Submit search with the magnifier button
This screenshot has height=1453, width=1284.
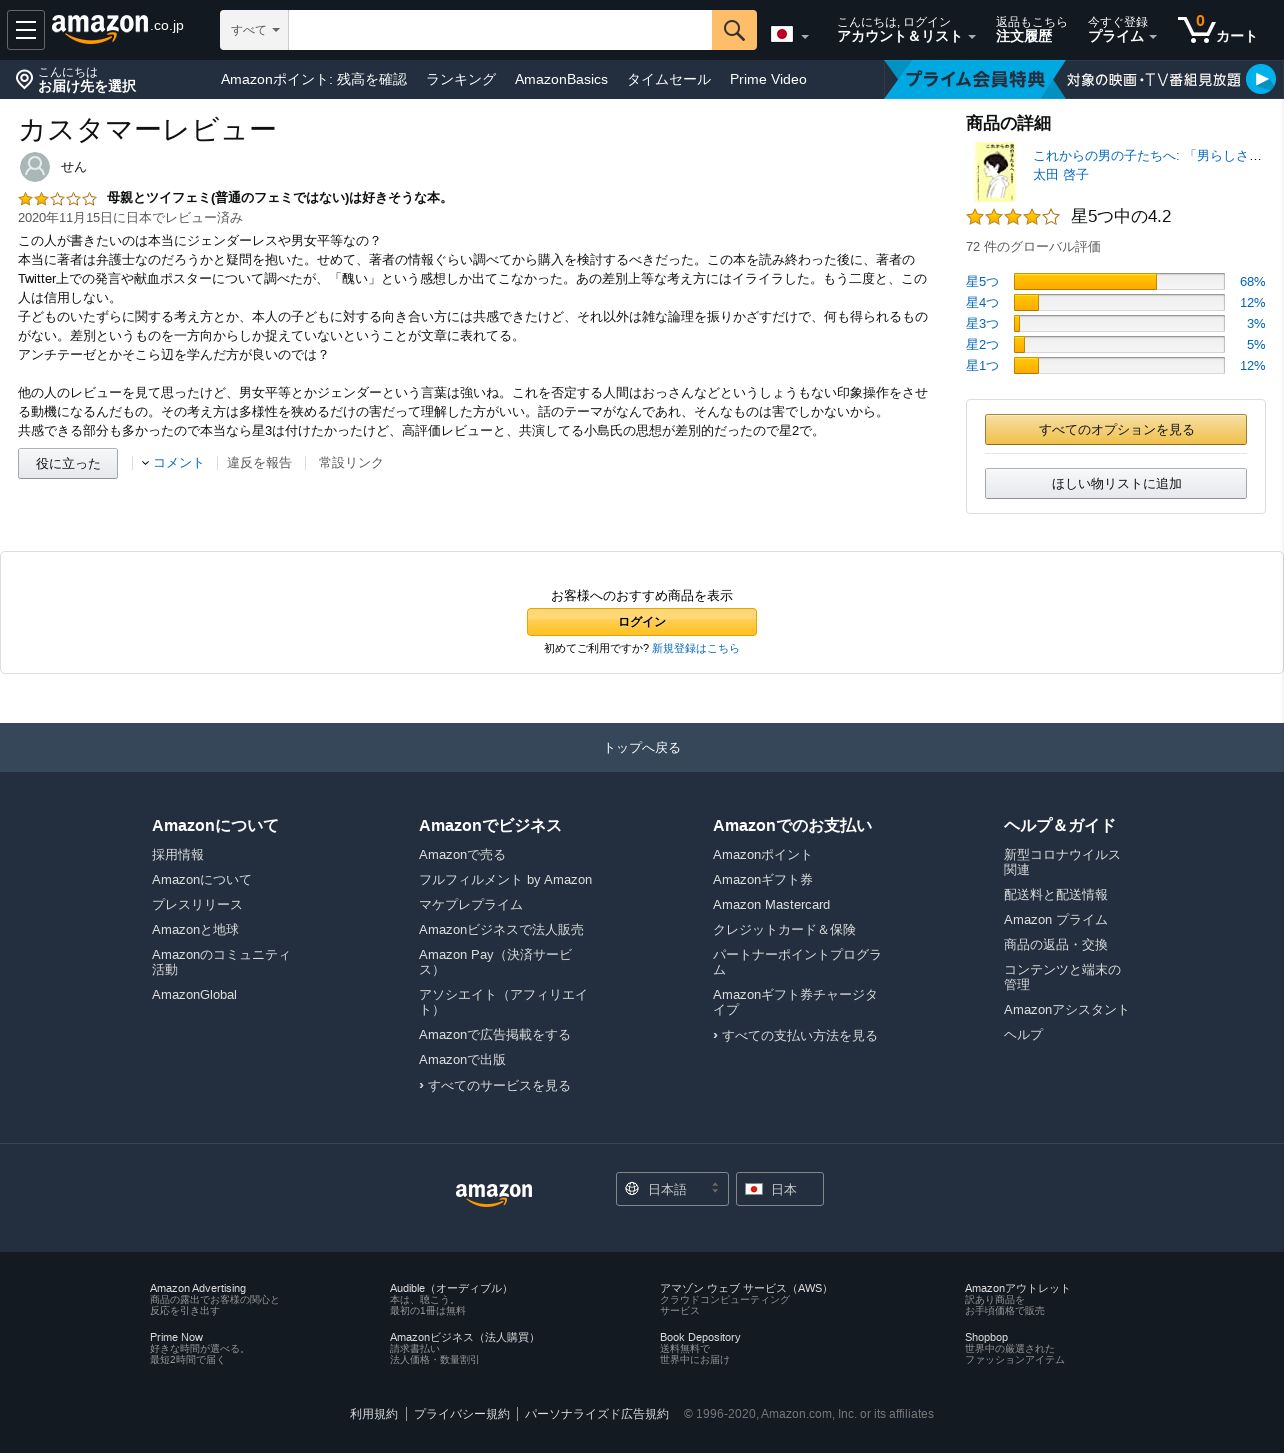(x=734, y=30)
